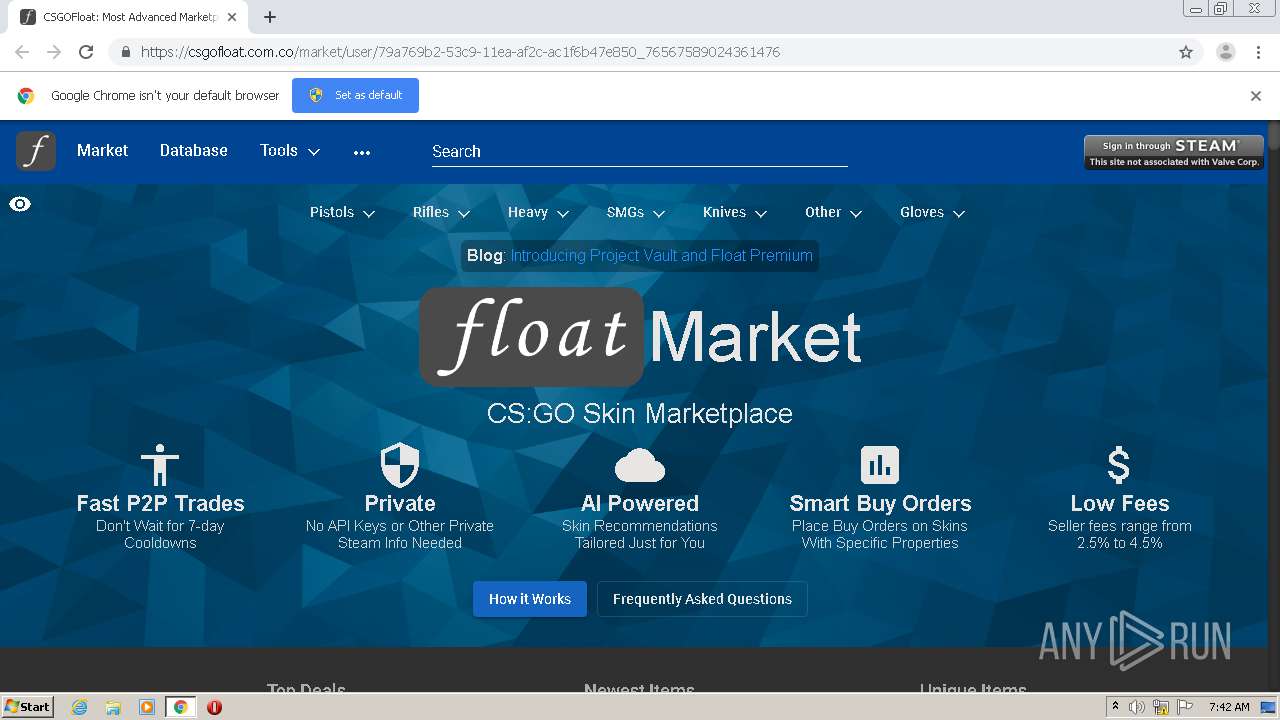Click the float Market logo banner
The width and height of the screenshot is (1280, 720).
point(640,337)
